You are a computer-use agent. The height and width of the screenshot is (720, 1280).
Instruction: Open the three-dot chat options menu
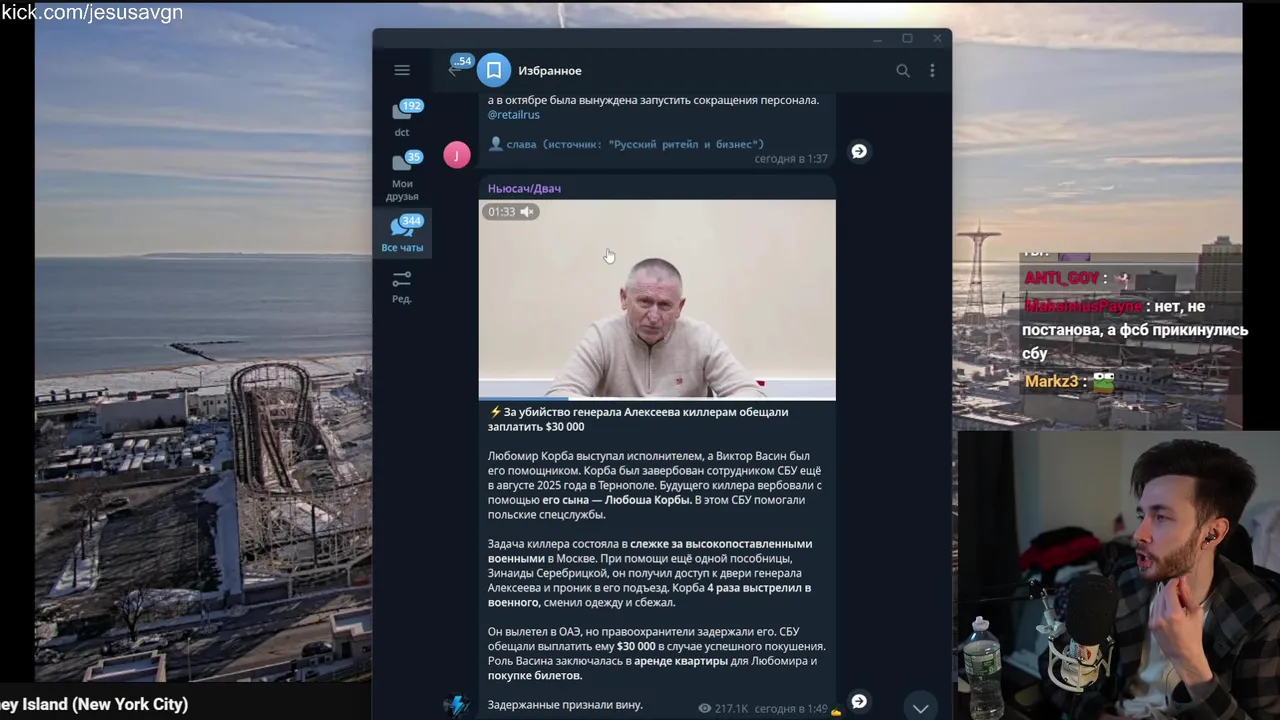[932, 71]
